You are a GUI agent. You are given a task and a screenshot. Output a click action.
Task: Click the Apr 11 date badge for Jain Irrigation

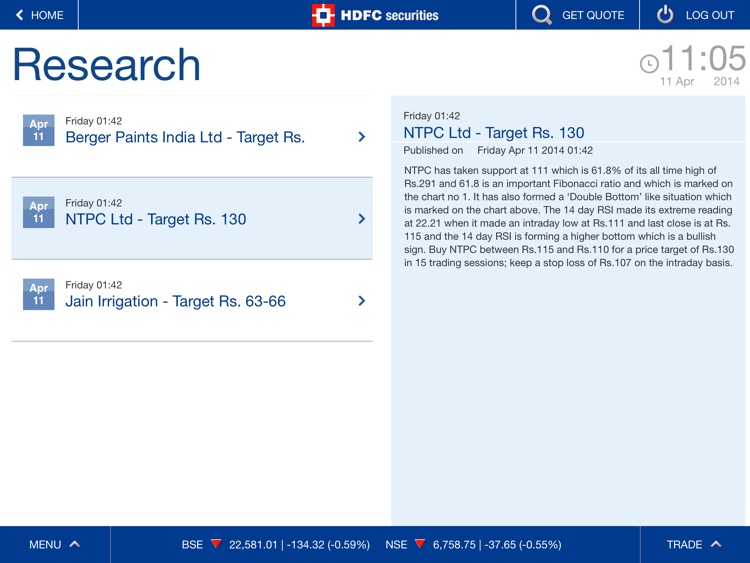38,294
